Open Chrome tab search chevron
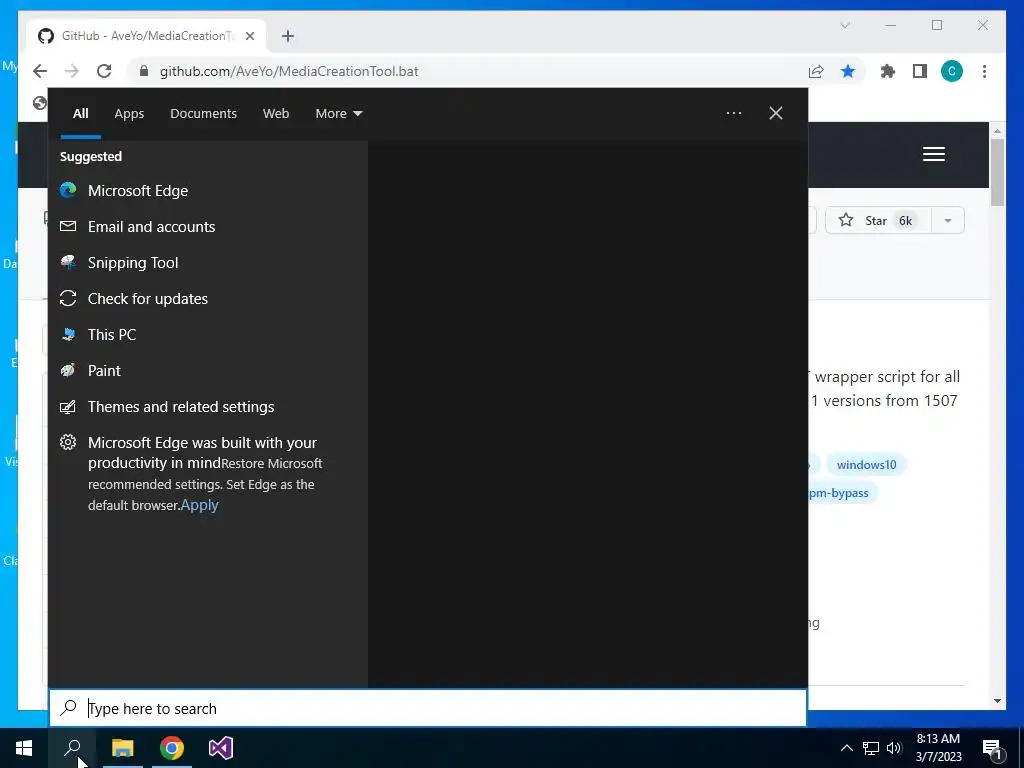Viewport: 1024px width, 768px height. [845, 25]
